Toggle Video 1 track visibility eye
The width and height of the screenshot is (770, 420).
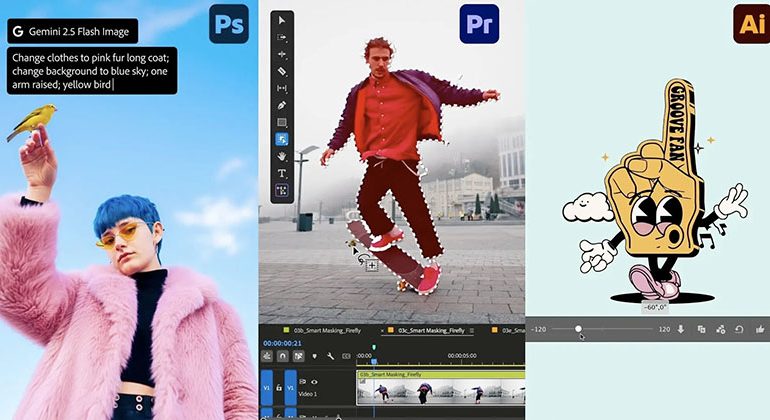coord(315,382)
